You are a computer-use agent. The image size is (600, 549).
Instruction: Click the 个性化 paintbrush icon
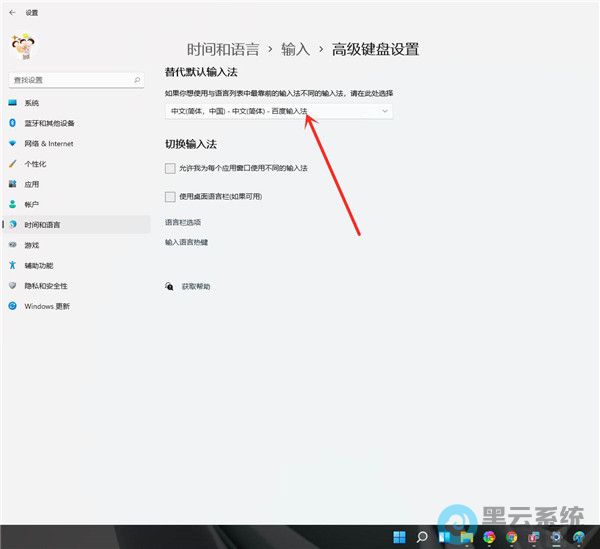[13, 164]
